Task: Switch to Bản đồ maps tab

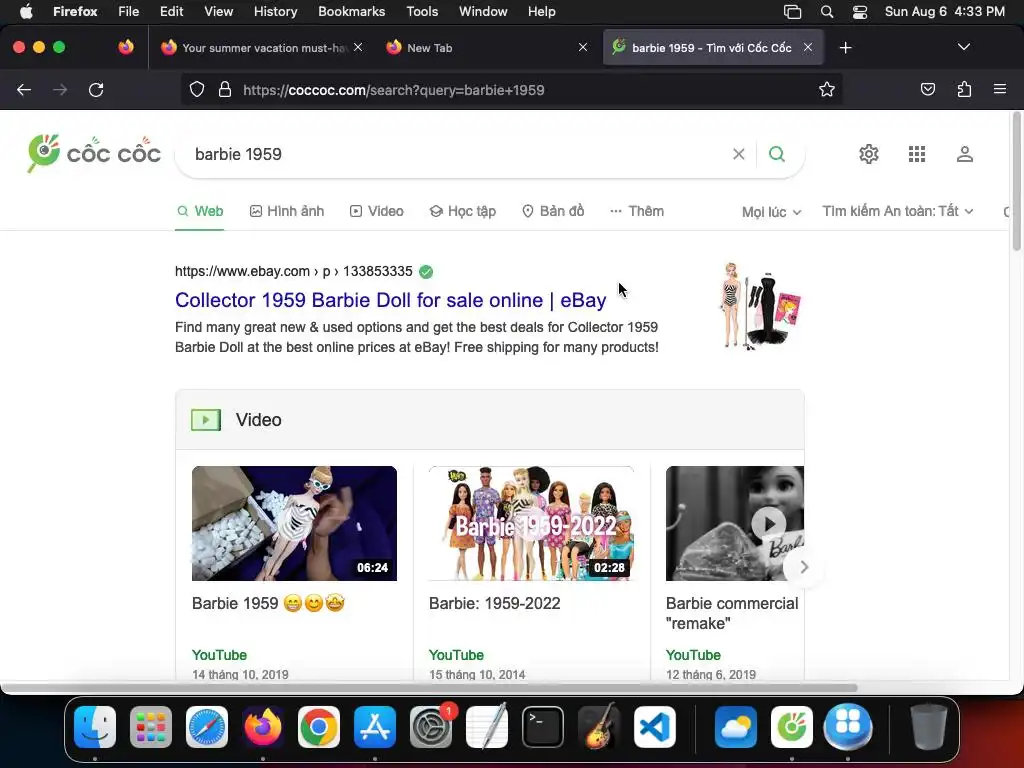Action: [x=553, y=211]
